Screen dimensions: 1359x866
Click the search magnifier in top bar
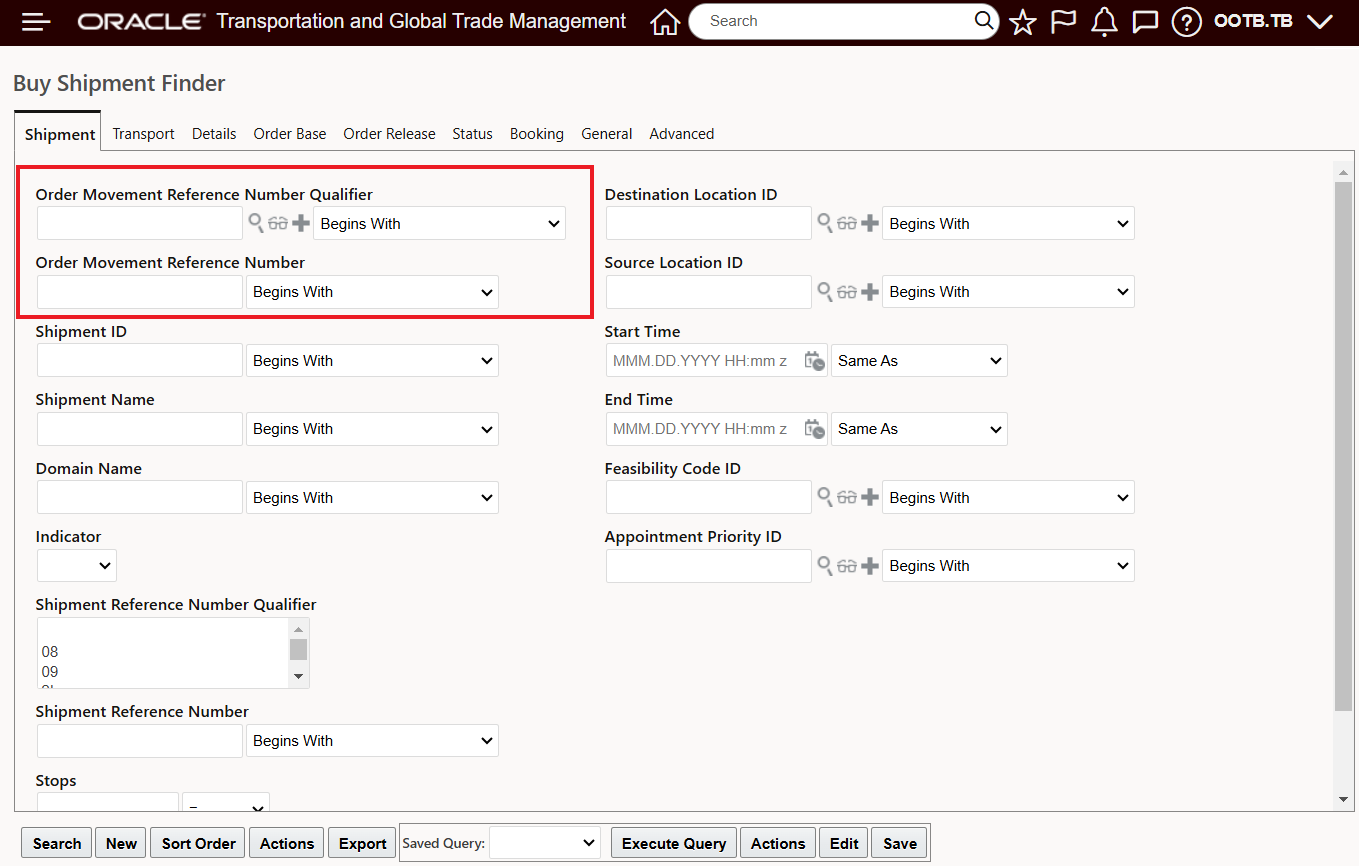(984, 21)
